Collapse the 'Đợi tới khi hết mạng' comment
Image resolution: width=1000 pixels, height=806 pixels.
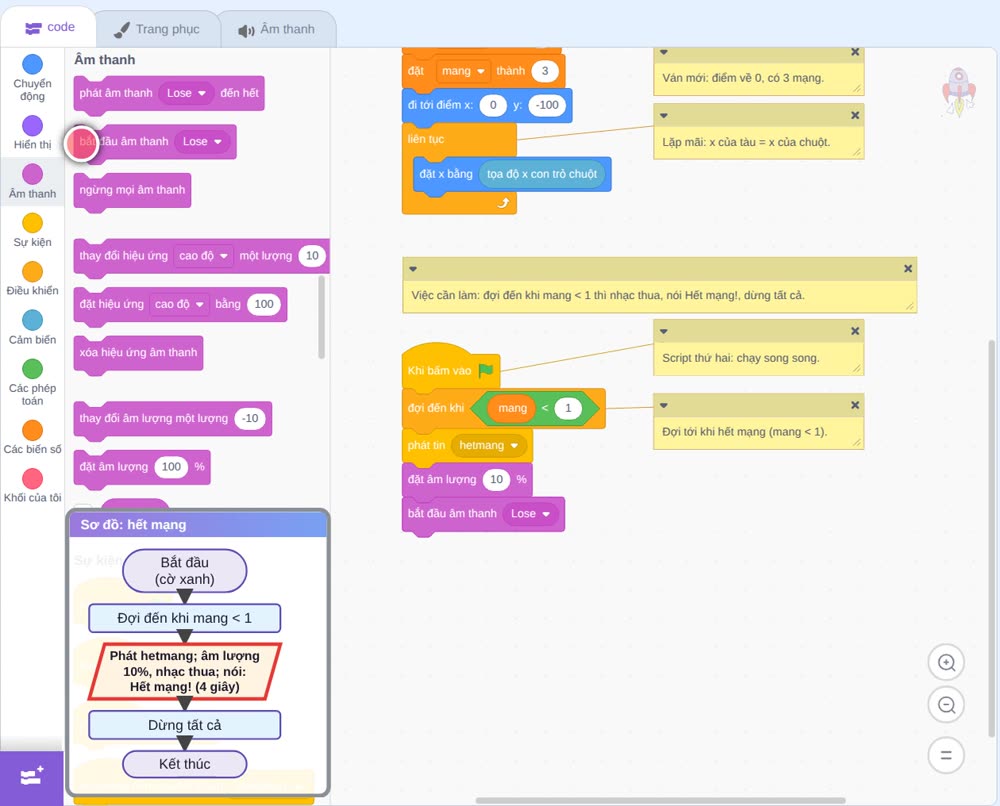click(x=664, y=406)
